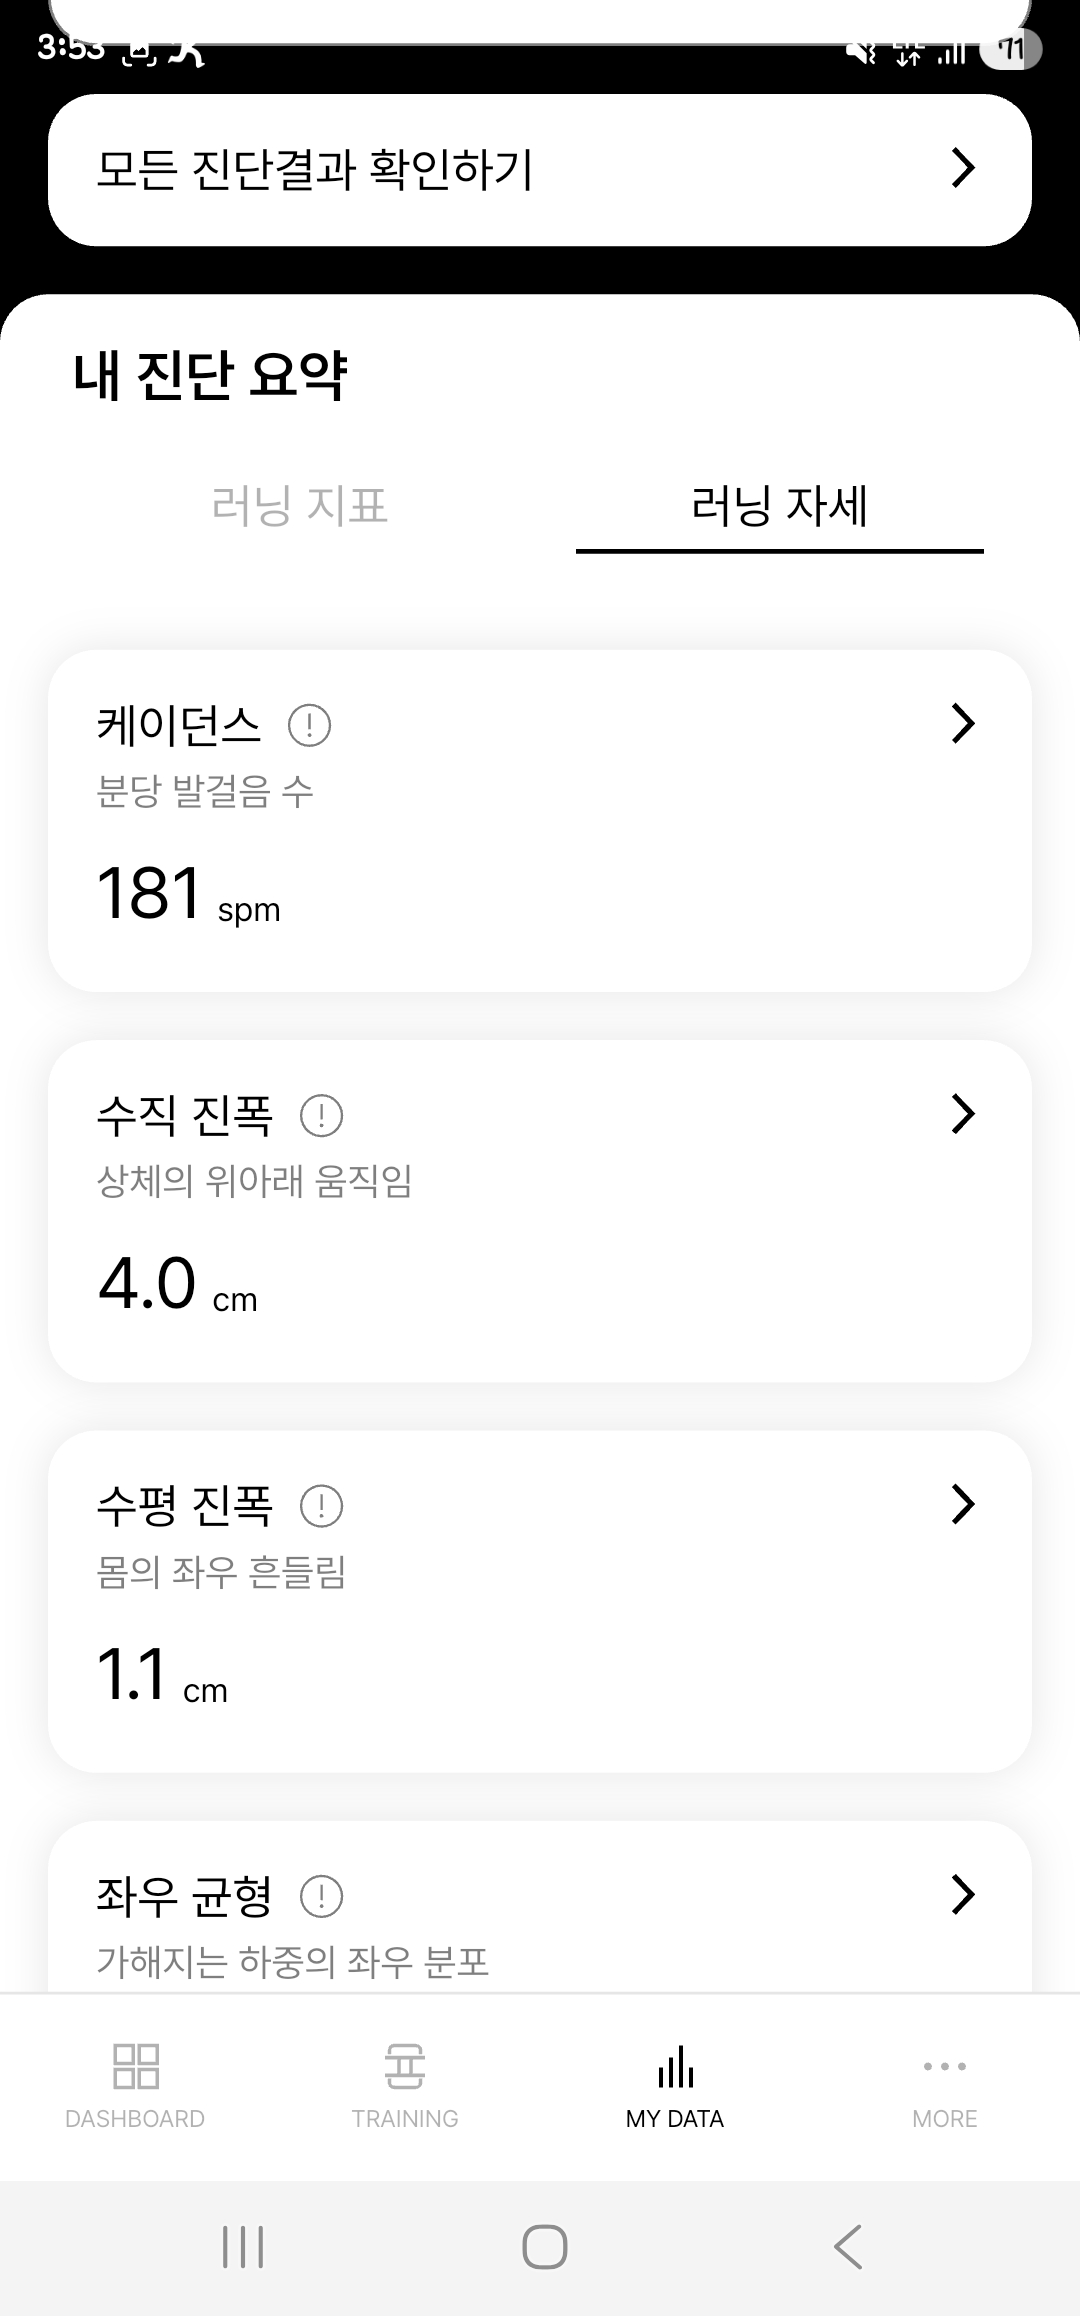Expand 케이던스 details with its chevron

coord(962,723)
